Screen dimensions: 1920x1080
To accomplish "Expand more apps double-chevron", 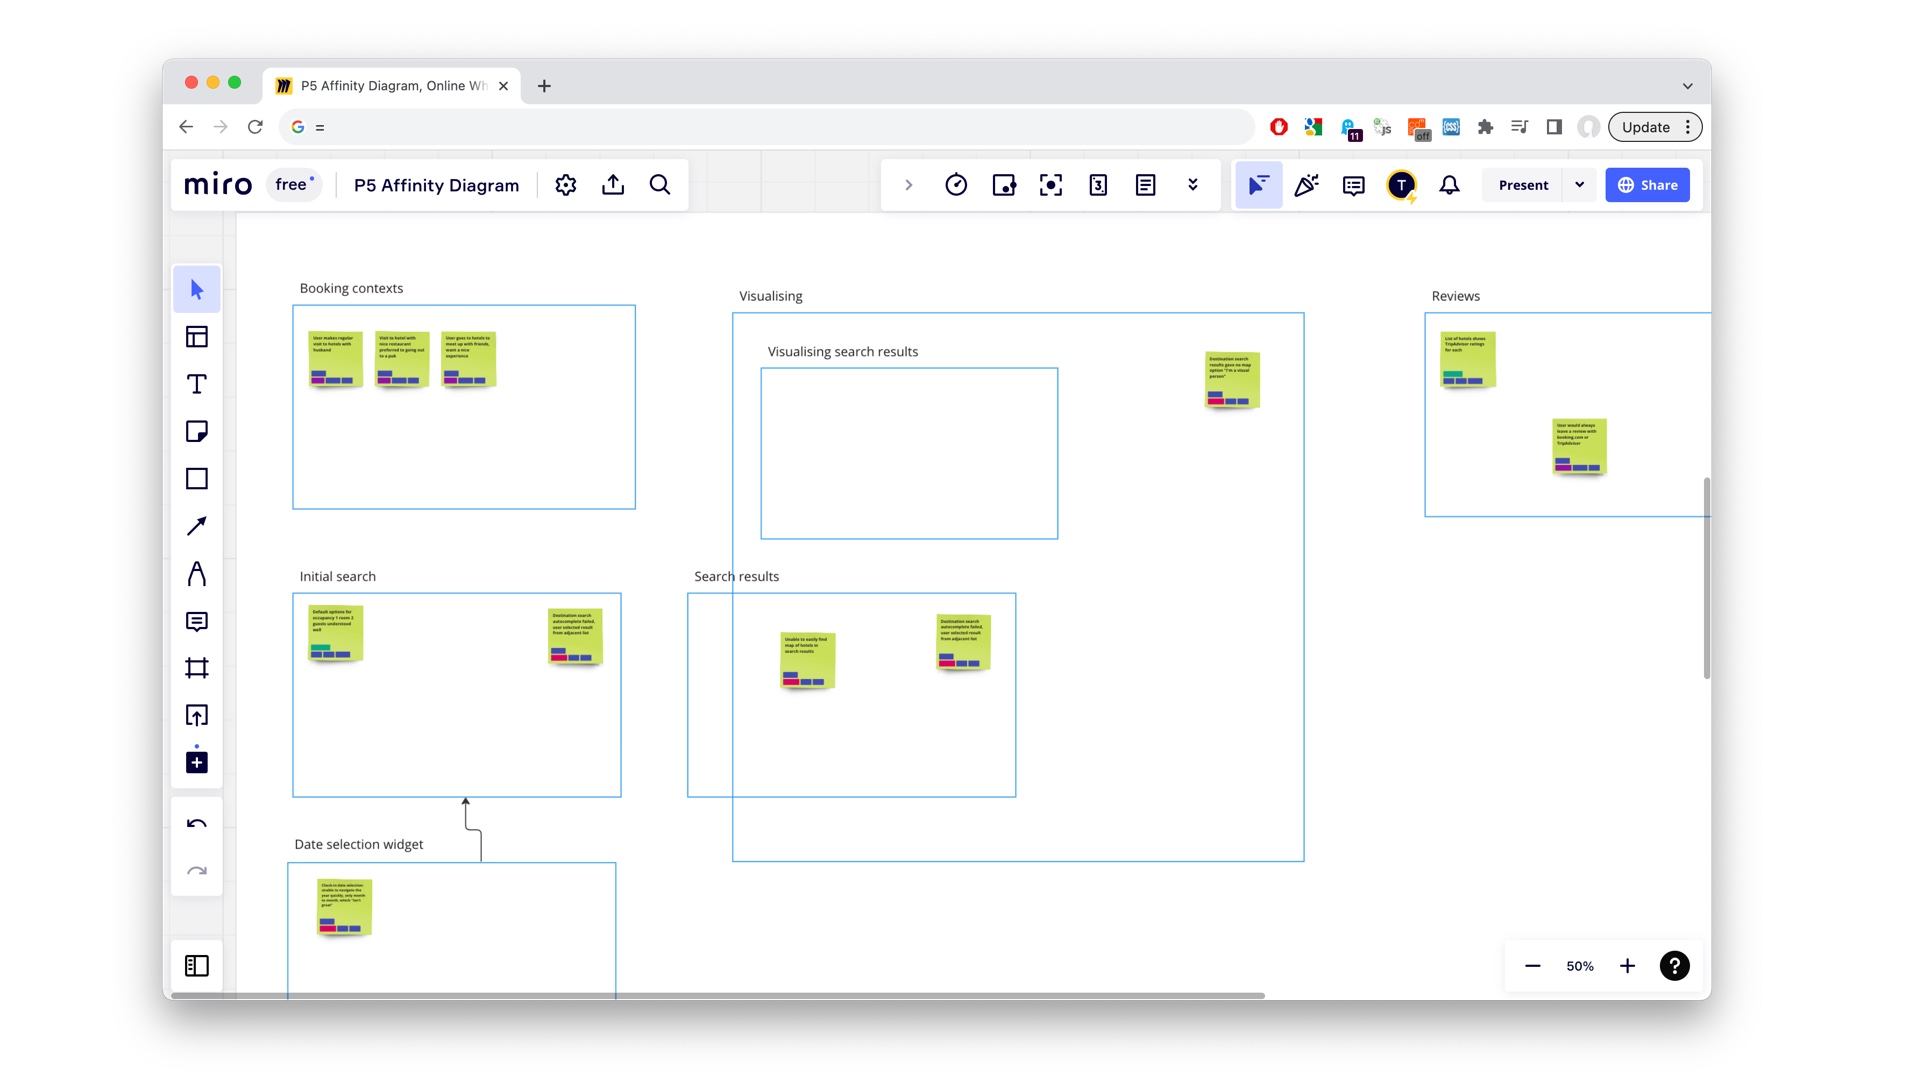I will (x=1193, y=185).
